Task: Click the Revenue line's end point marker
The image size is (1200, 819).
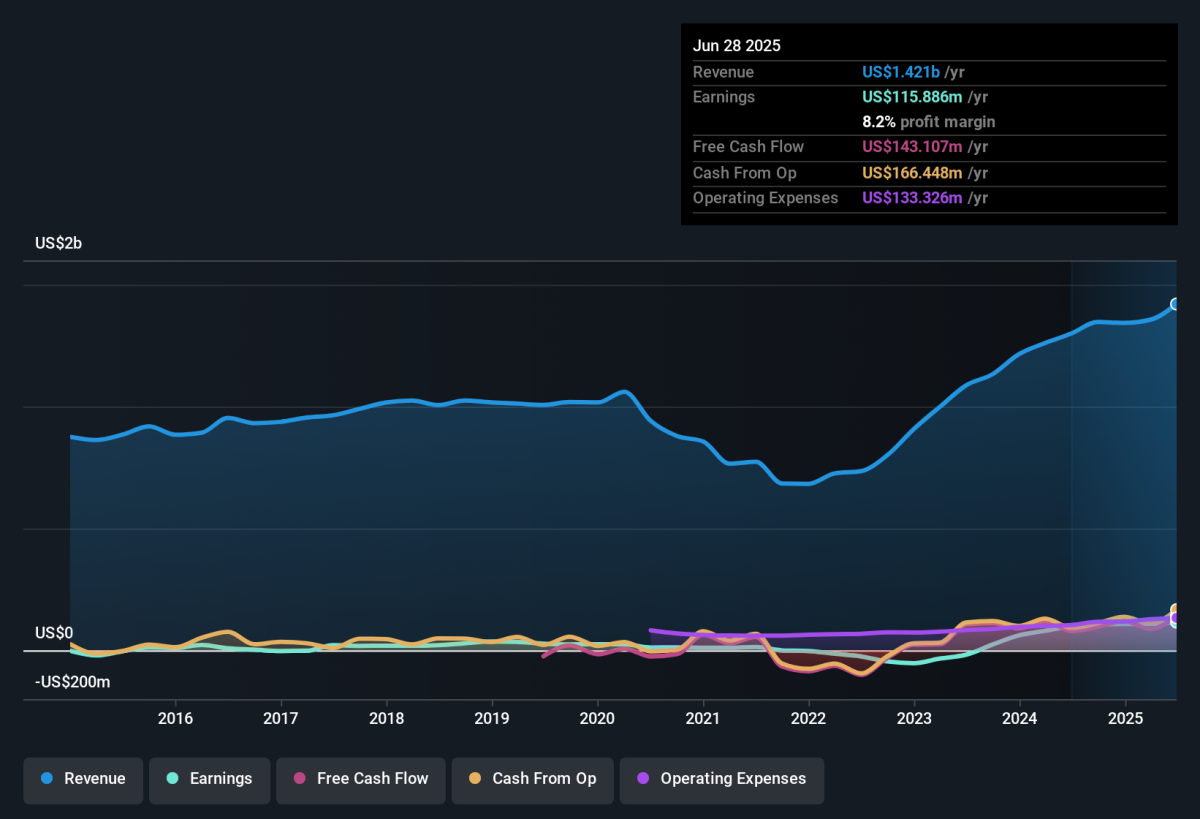Action: (1176, 304)
